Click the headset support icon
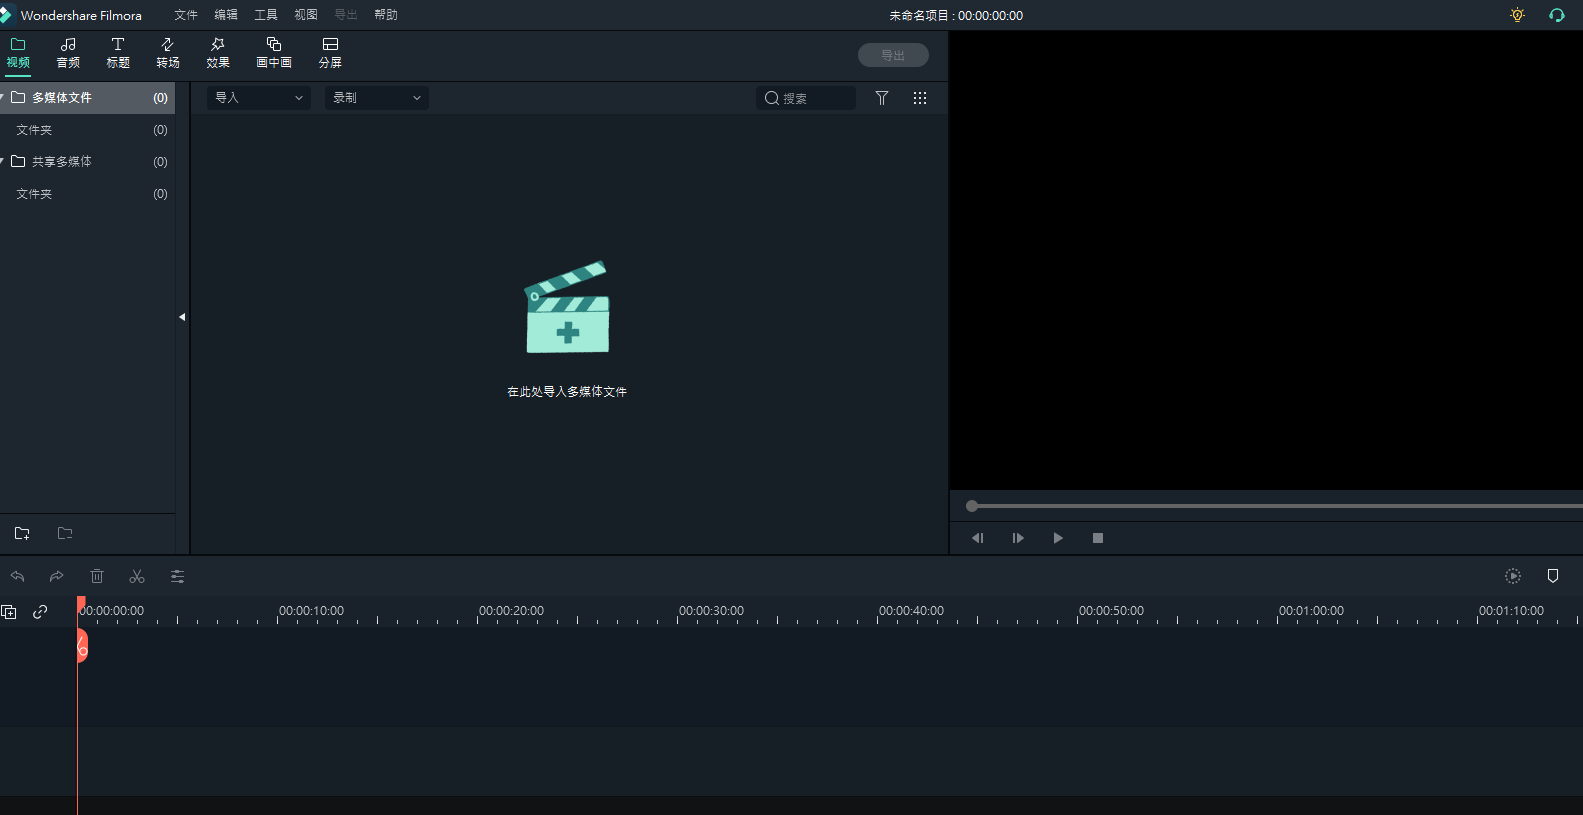Screen dimensions: 1583x815 click(1557, 15)
